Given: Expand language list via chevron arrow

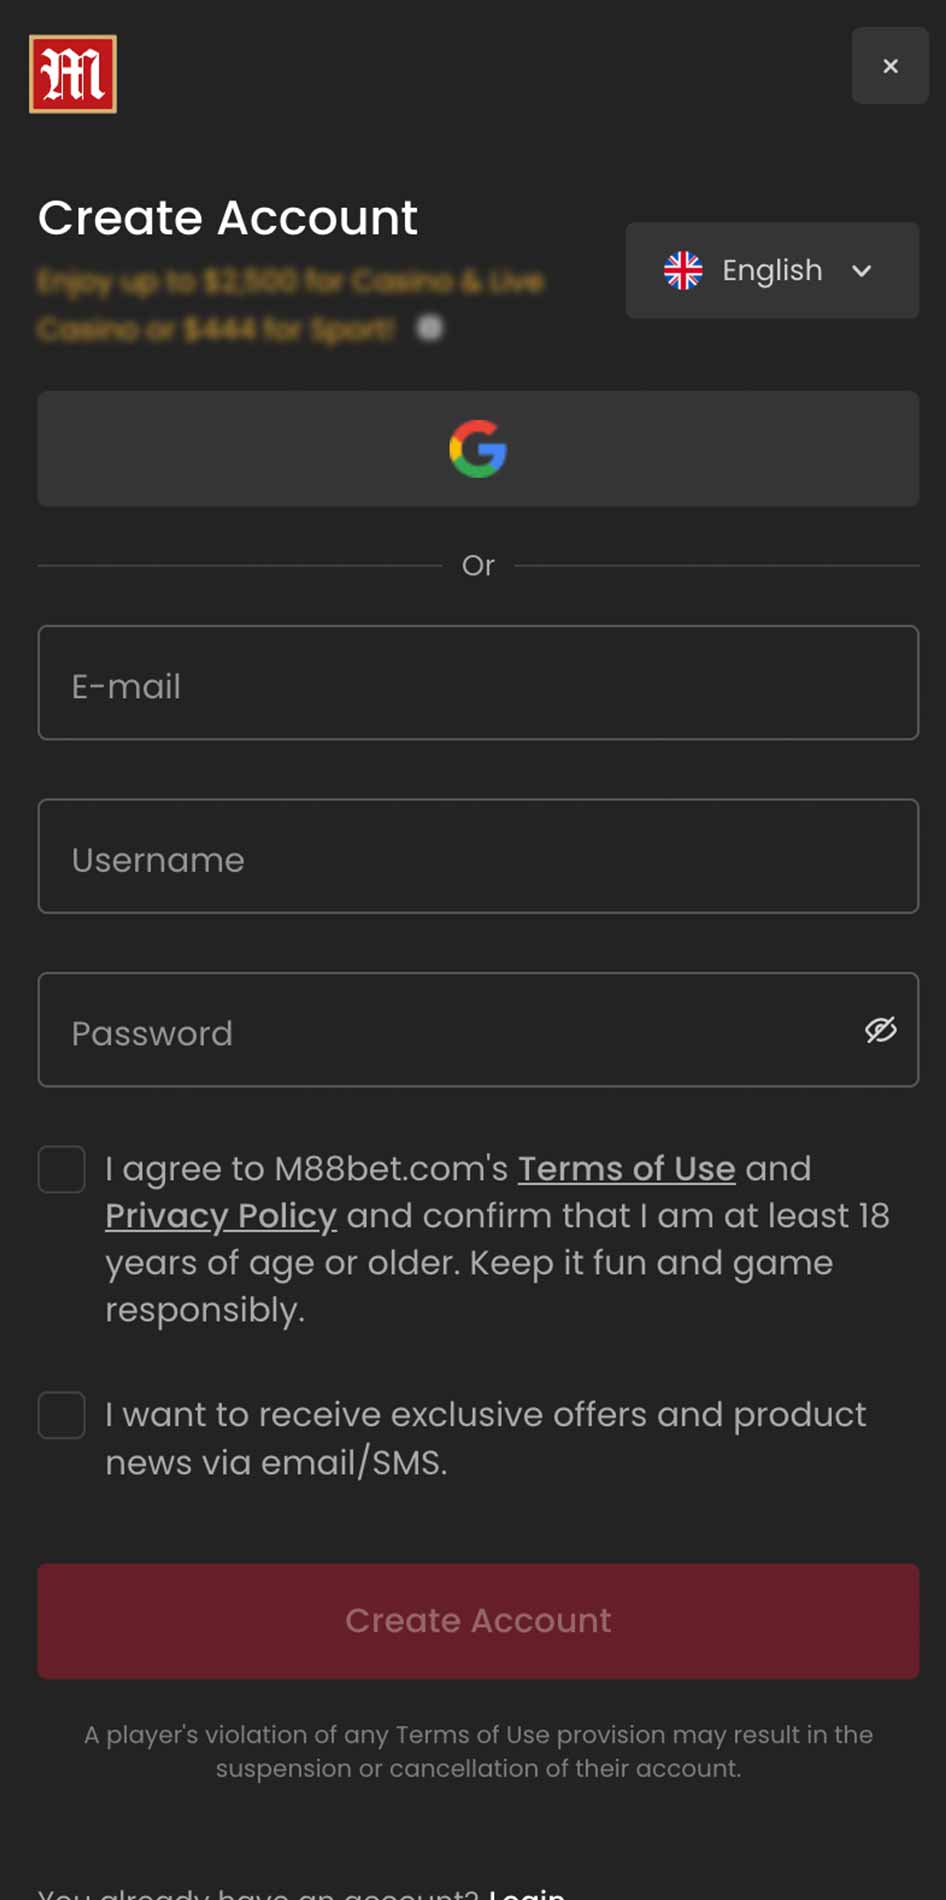Looking at the screenshot, I should click(x=862, y=271).
